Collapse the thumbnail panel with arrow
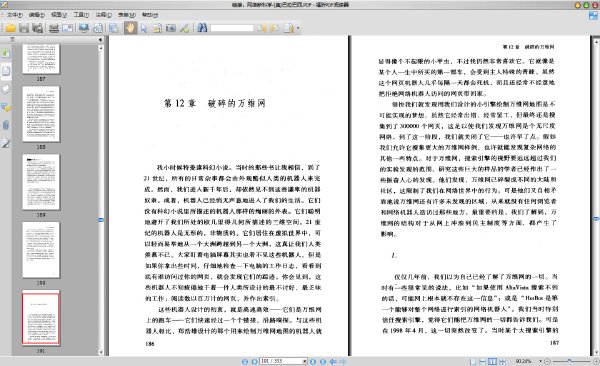The height and width of the screenshot is (366, 600). pos(100,39)
